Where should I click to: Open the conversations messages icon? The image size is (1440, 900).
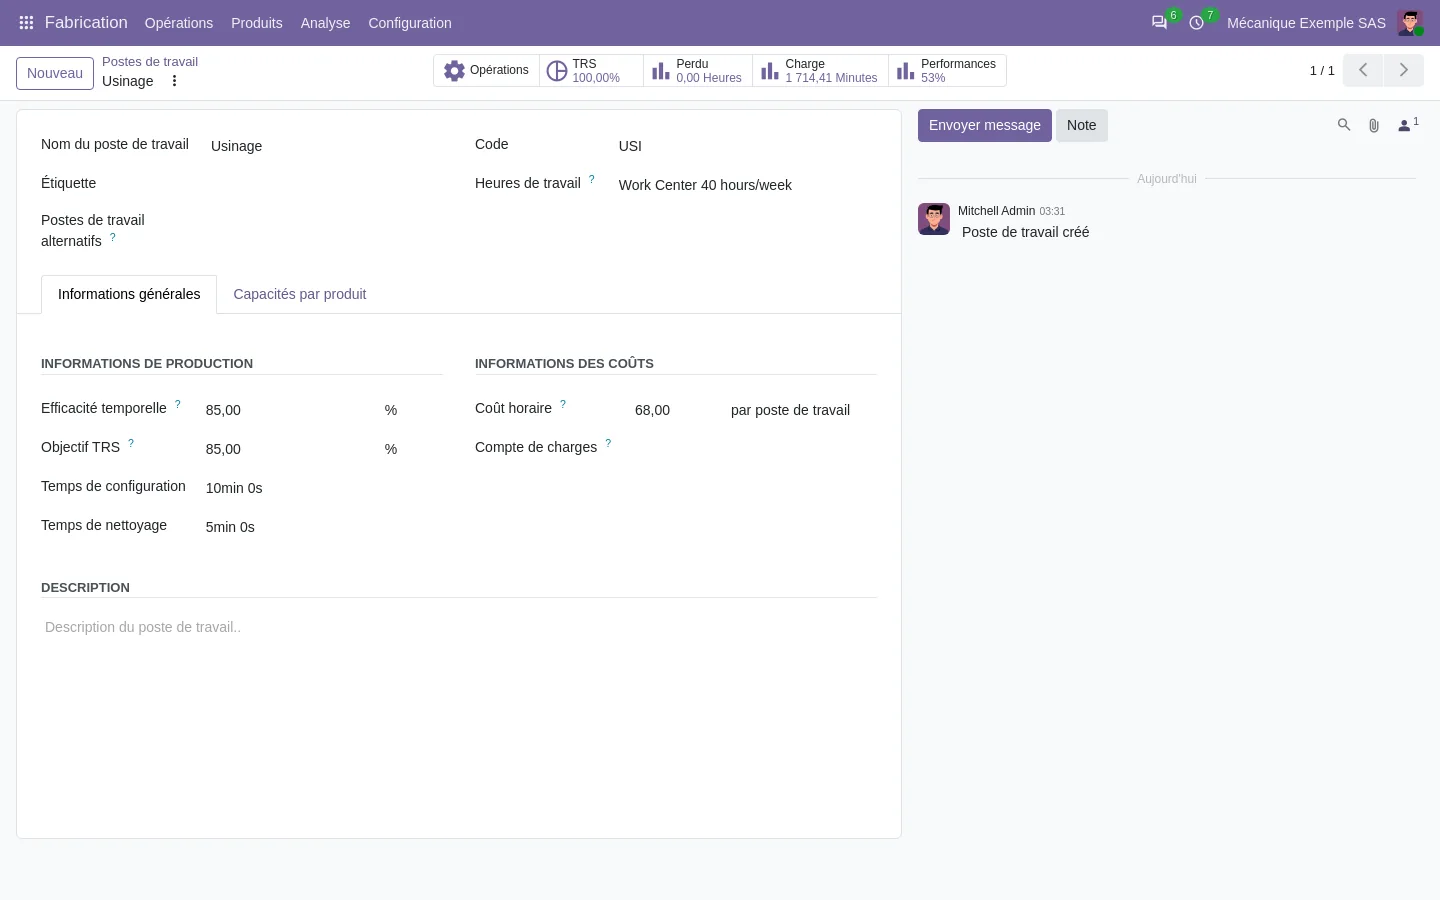point(1160,22)
